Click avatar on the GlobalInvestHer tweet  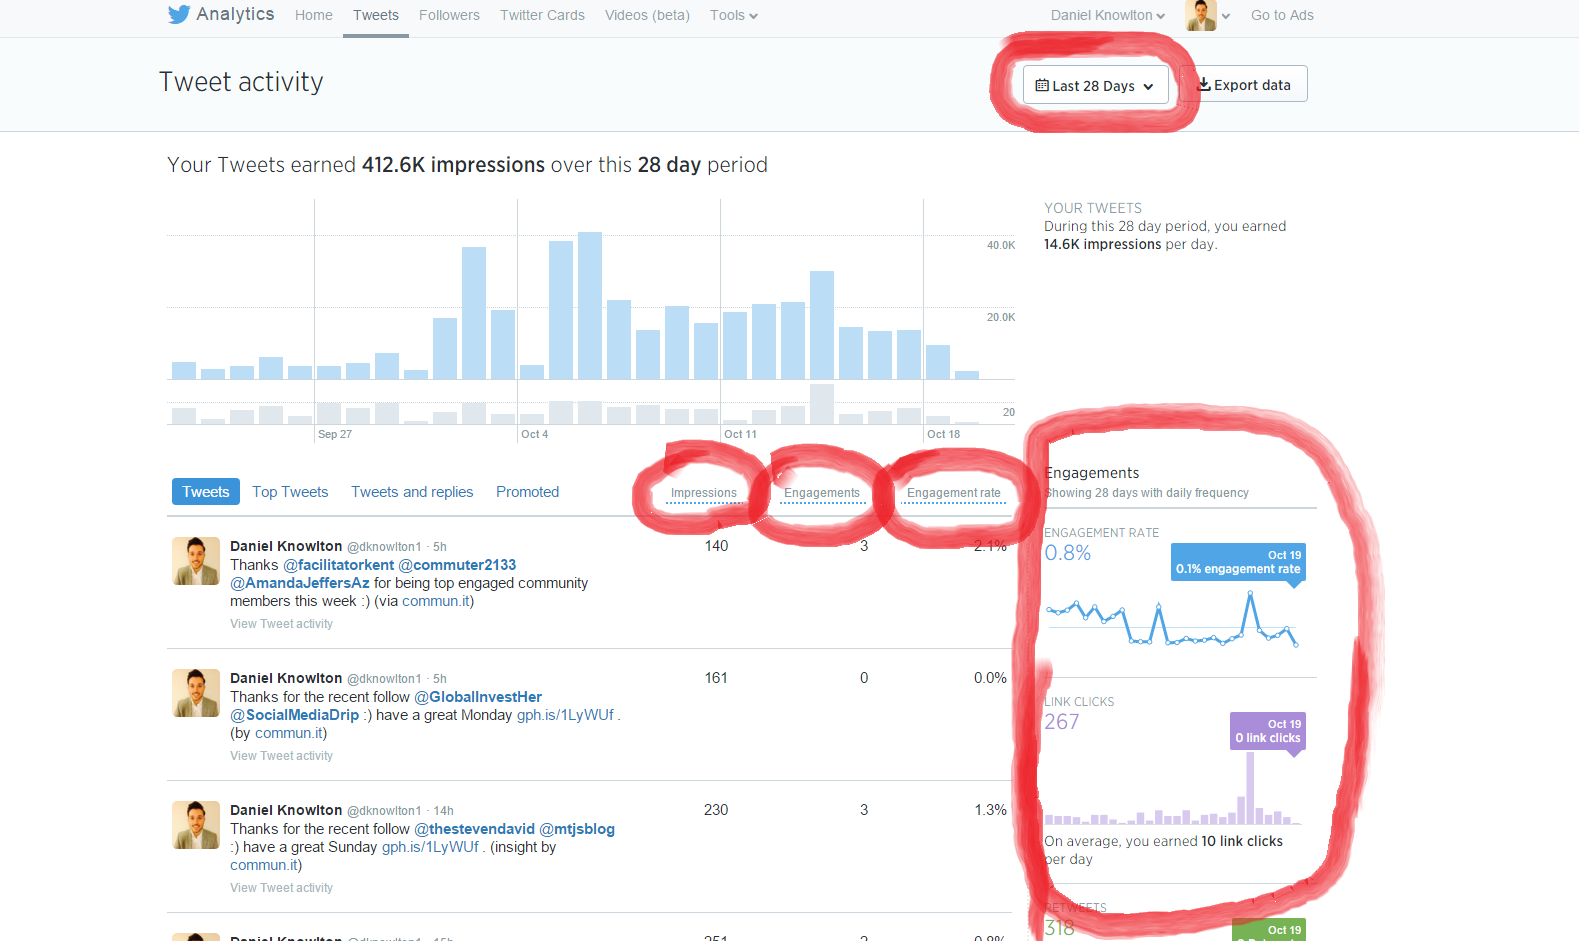pos(196,693)
